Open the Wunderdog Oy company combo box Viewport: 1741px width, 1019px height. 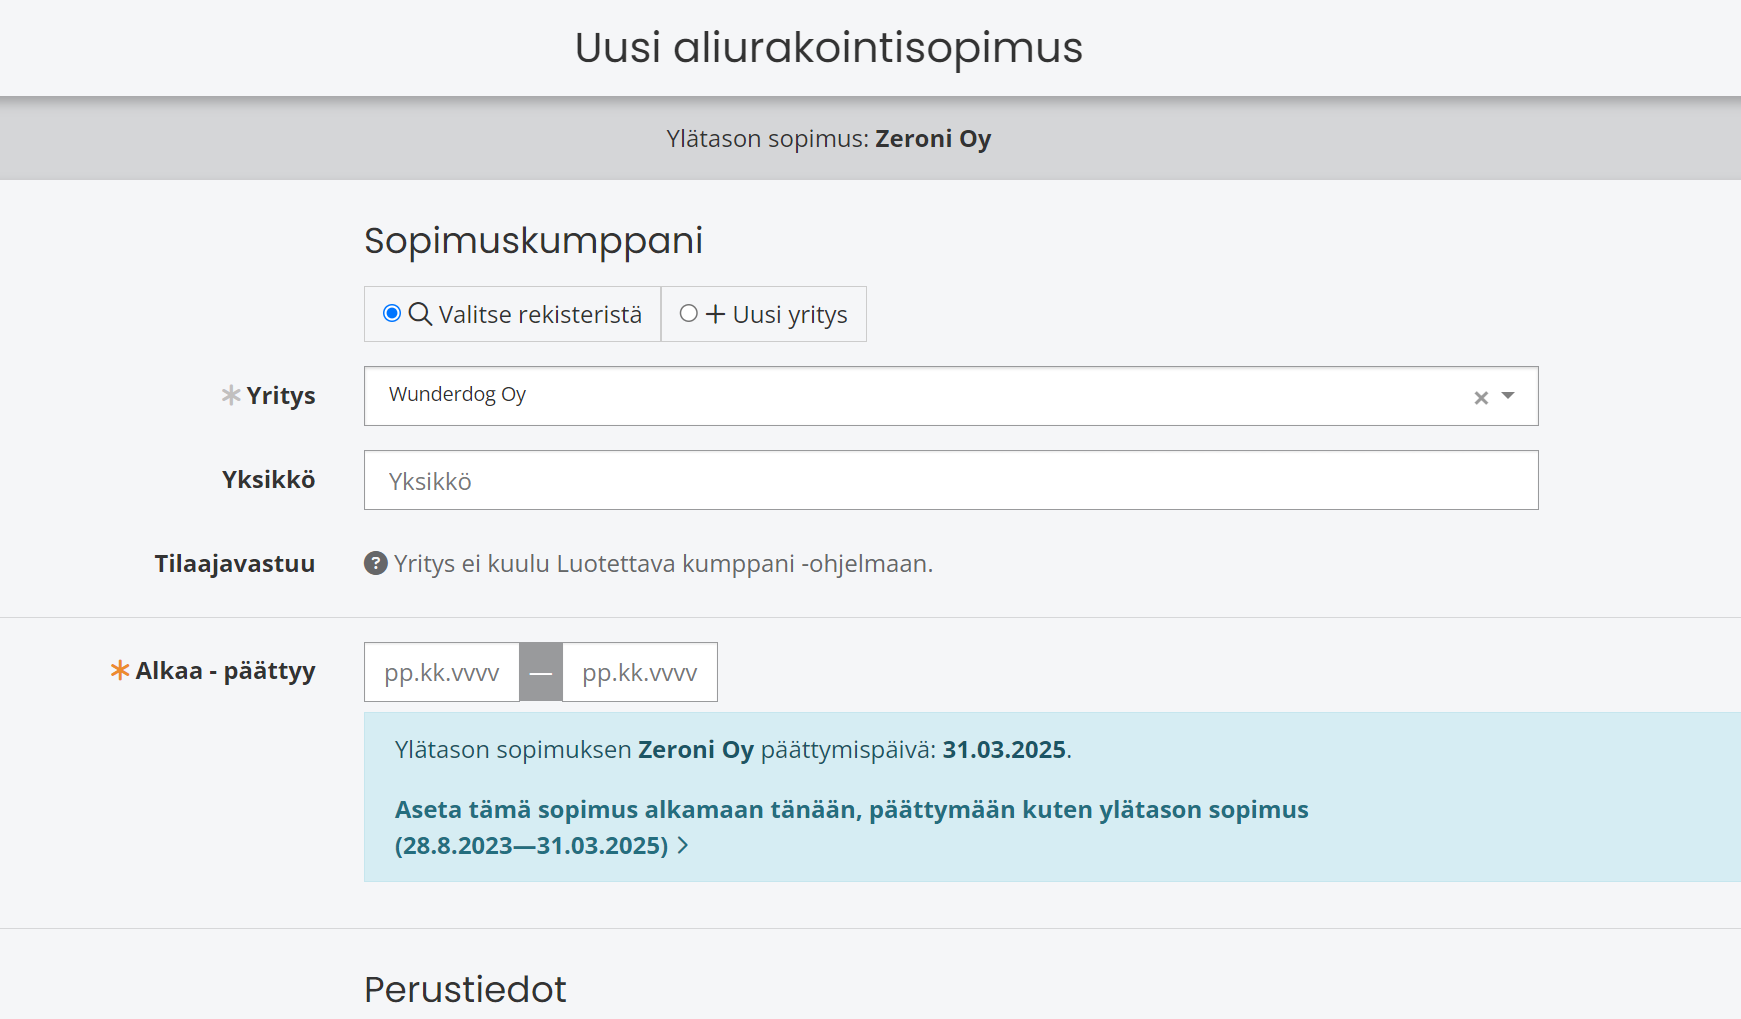[x=950, y=396]
